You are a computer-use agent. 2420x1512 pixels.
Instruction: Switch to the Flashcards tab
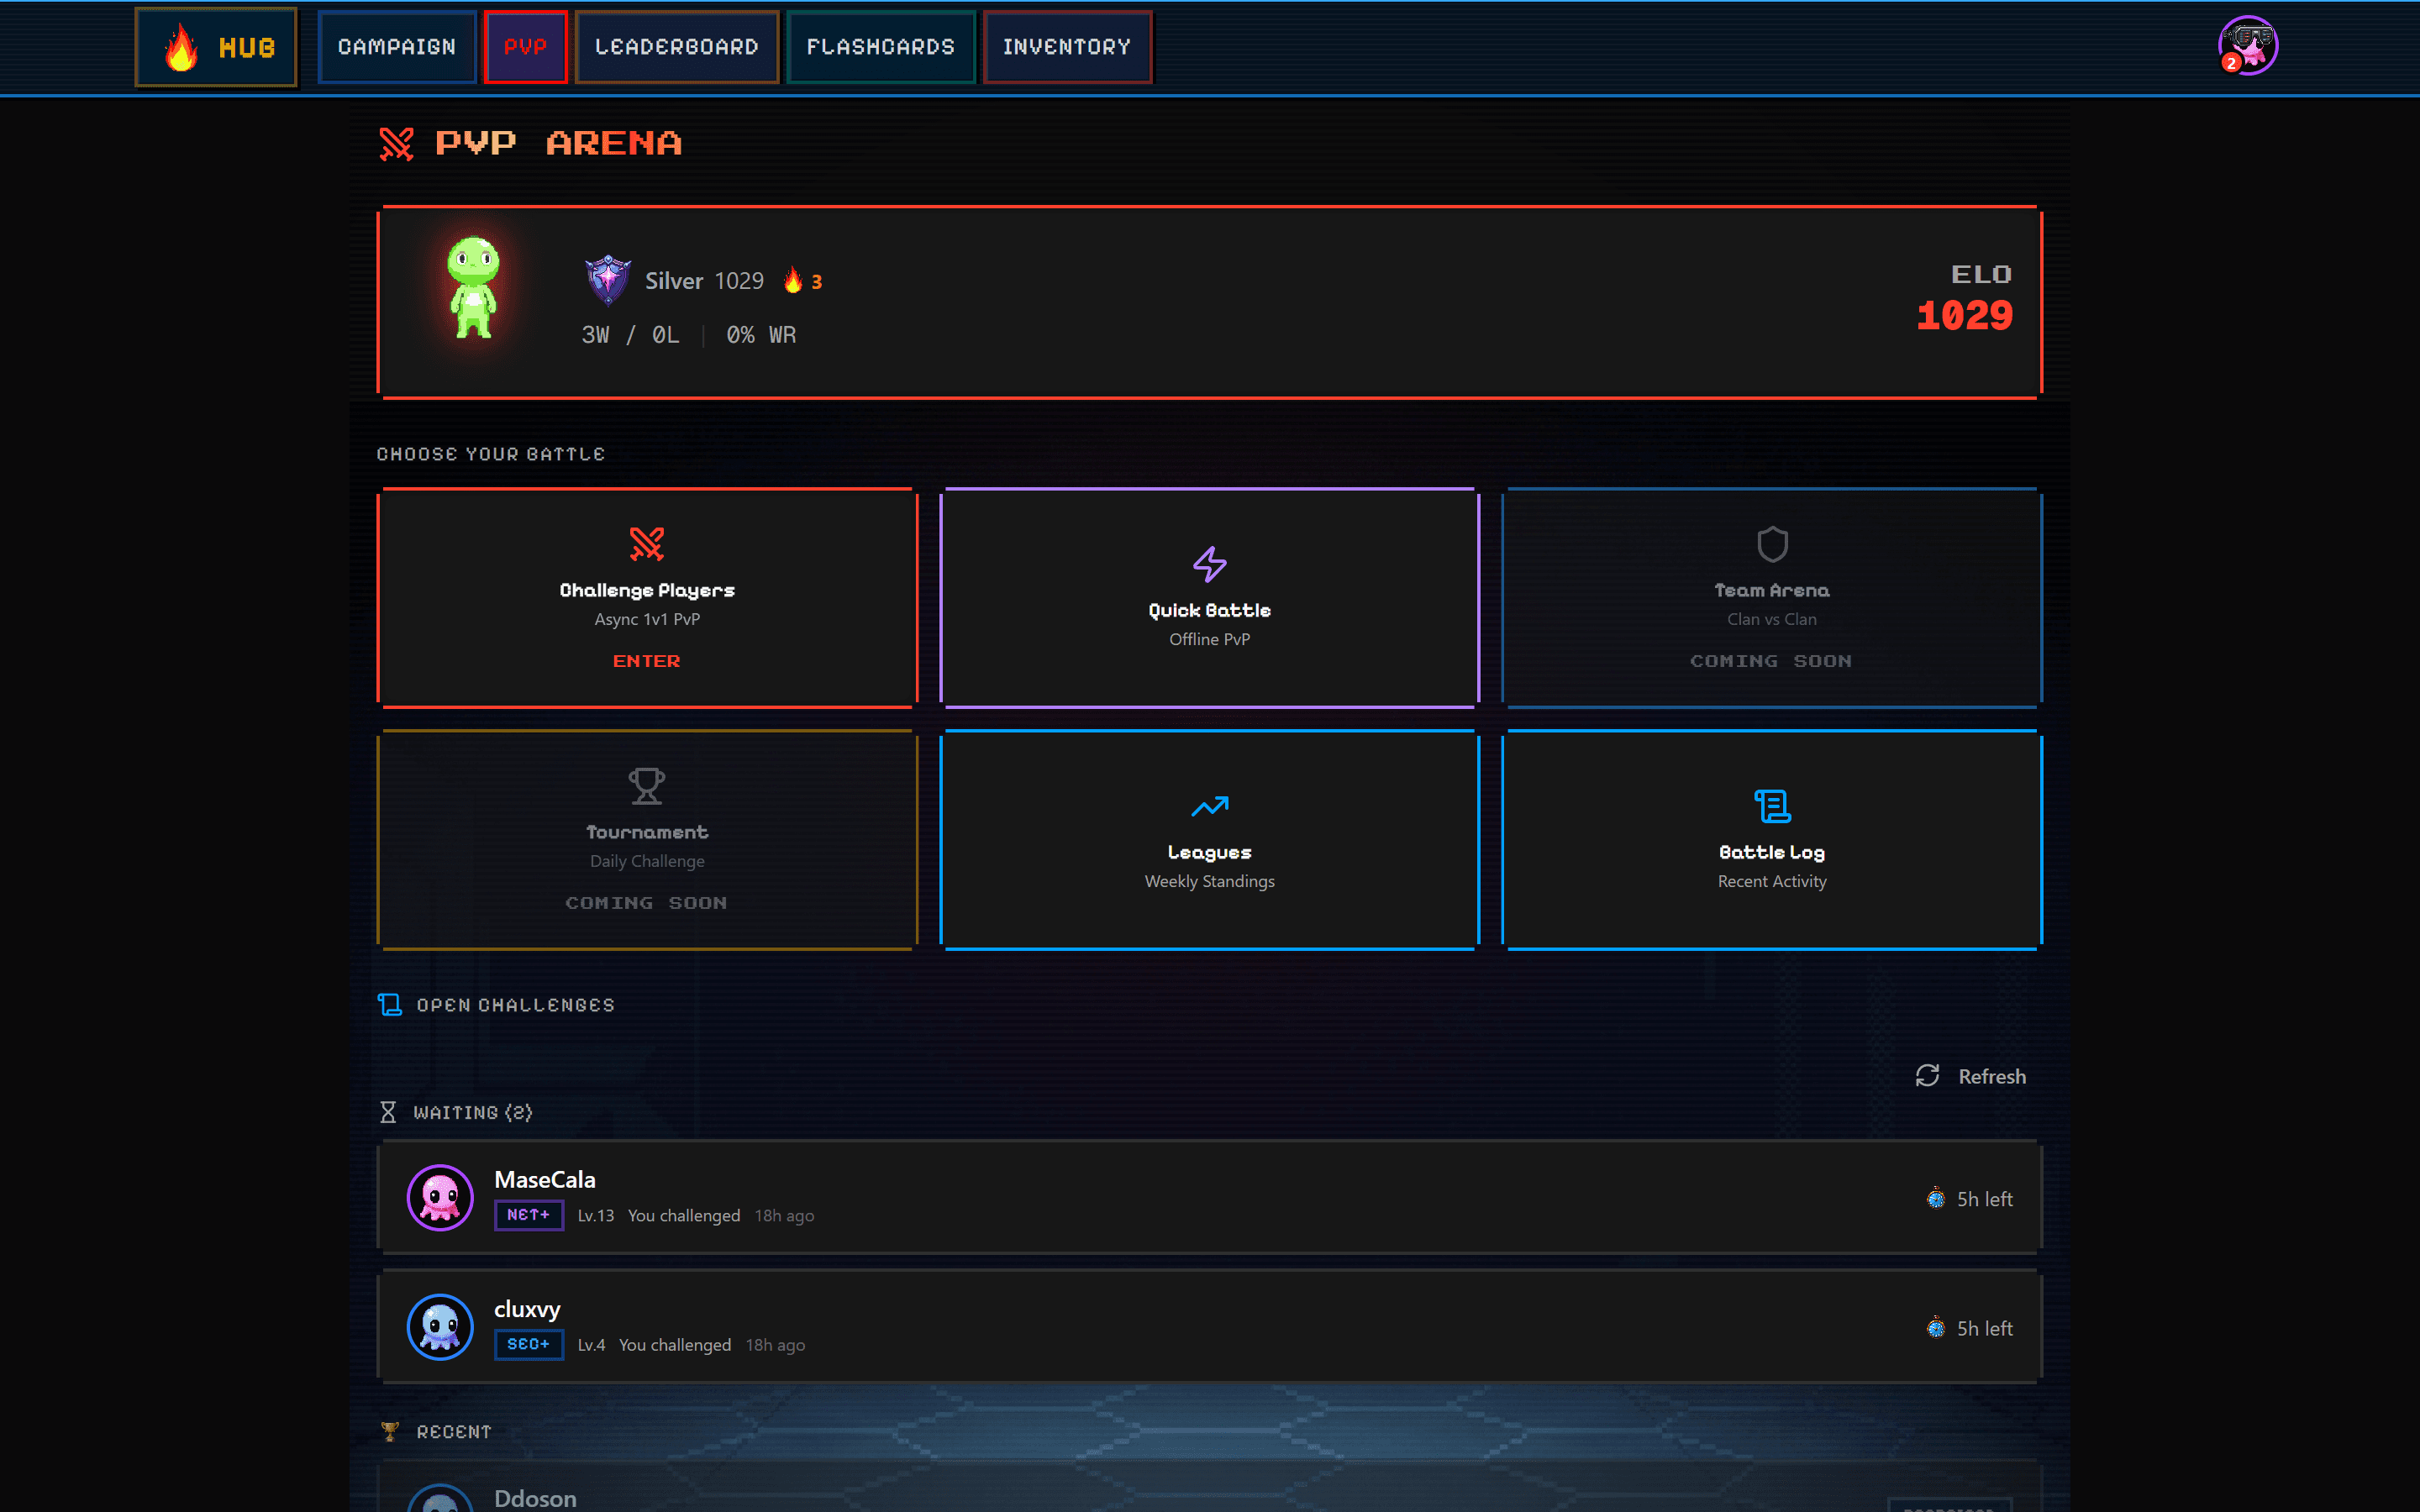(881, 46)
